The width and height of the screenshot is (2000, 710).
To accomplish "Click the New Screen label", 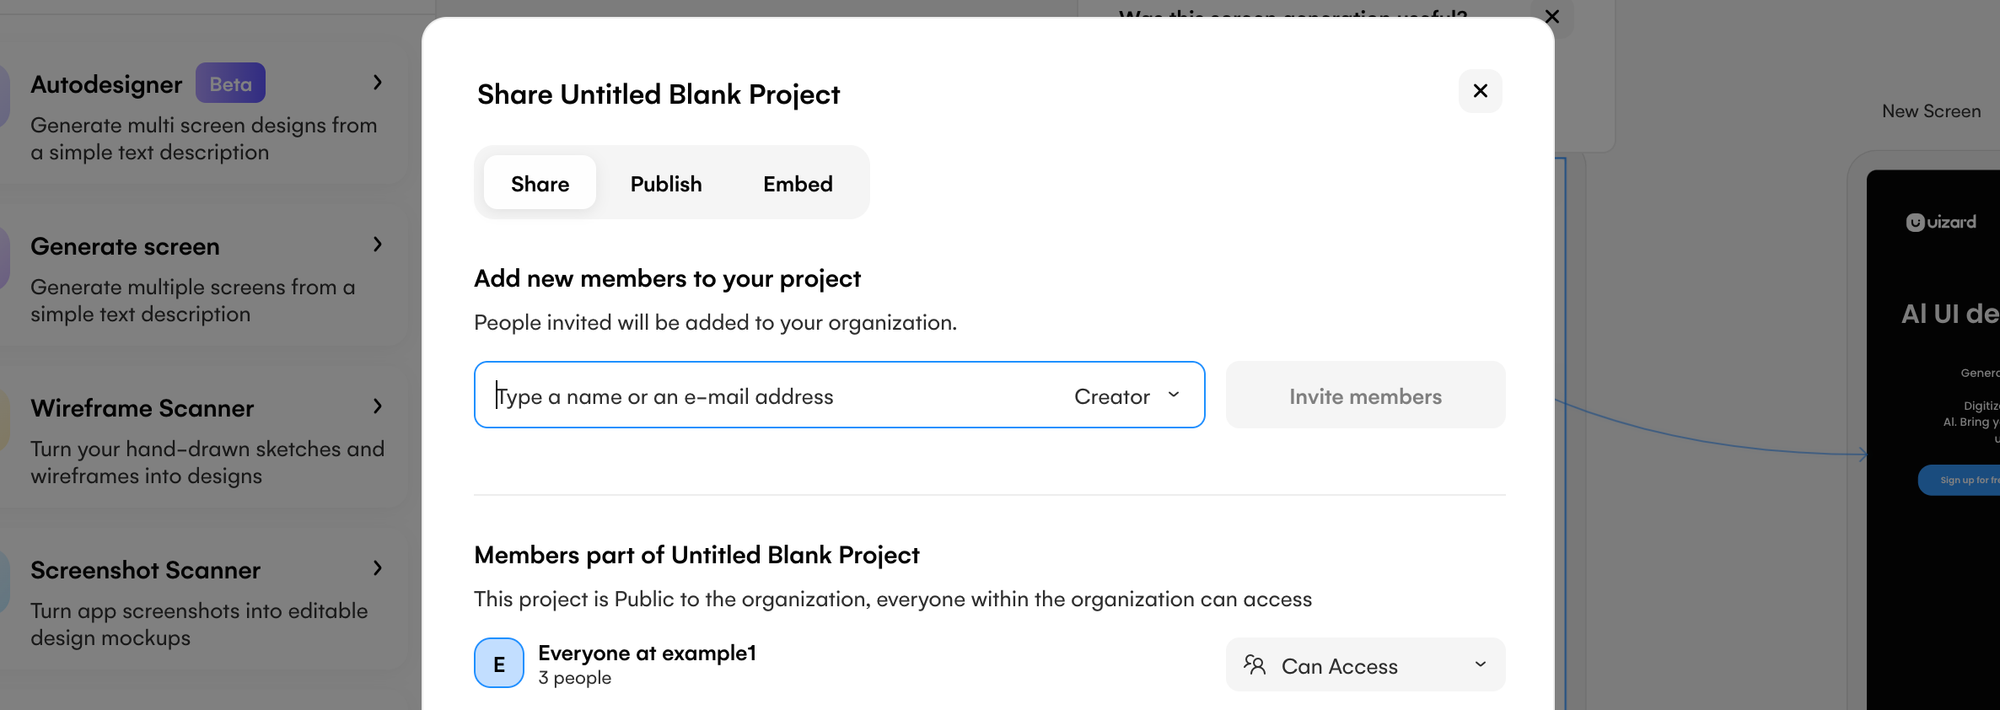I will pyautogui.click(x=1930, y=111).
